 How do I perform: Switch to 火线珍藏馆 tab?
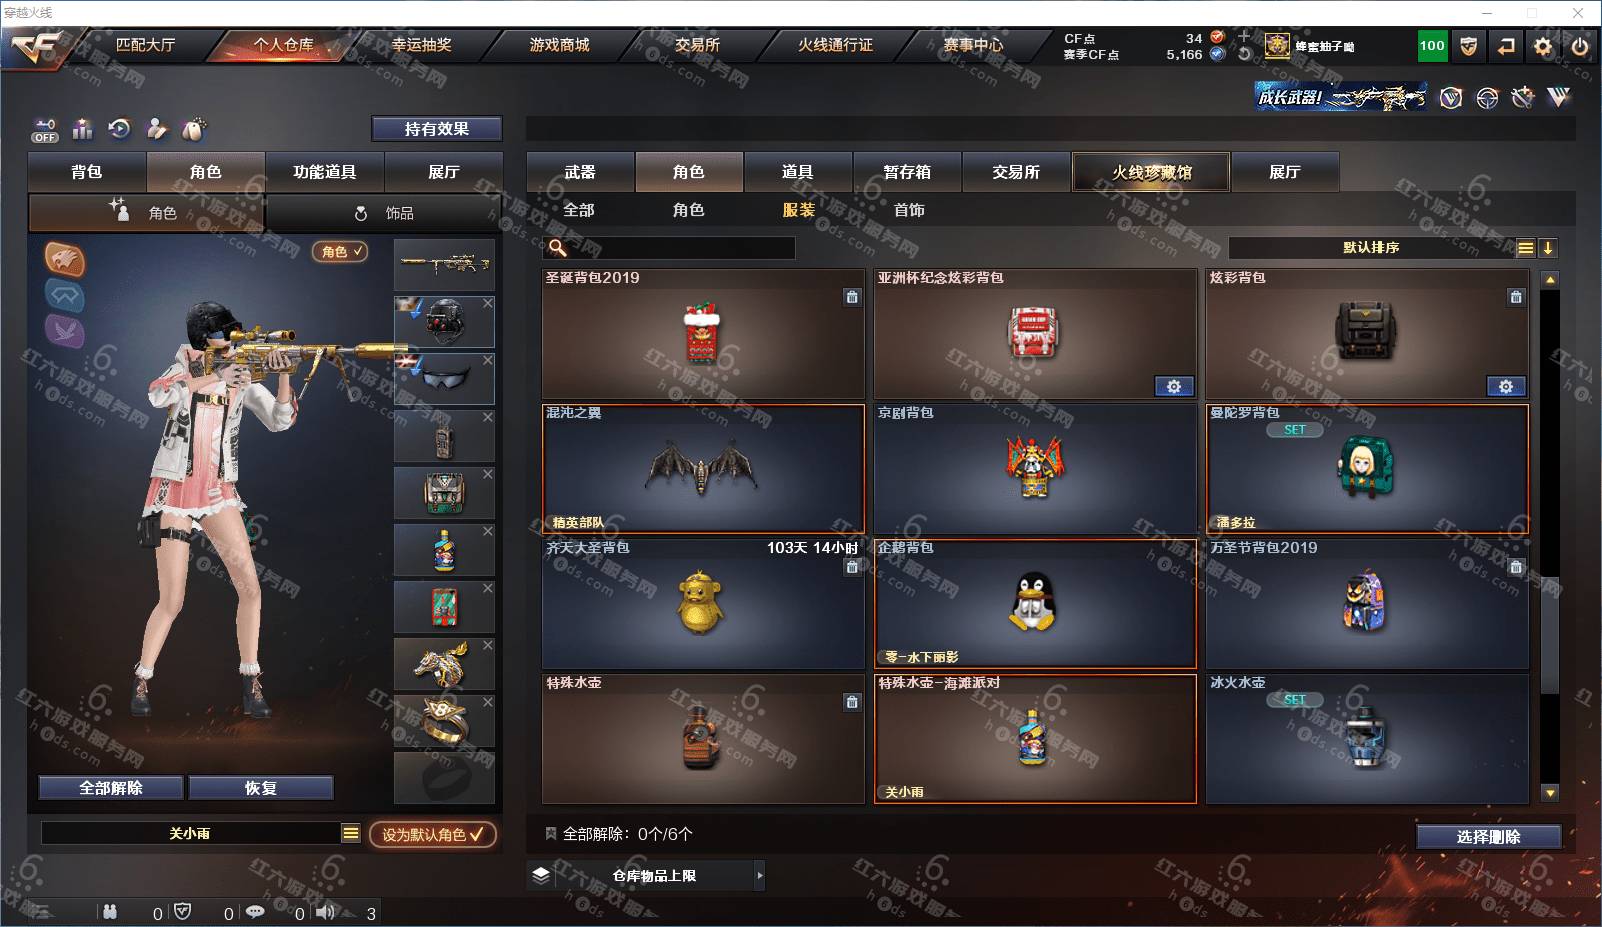(x=1151, y=172)
